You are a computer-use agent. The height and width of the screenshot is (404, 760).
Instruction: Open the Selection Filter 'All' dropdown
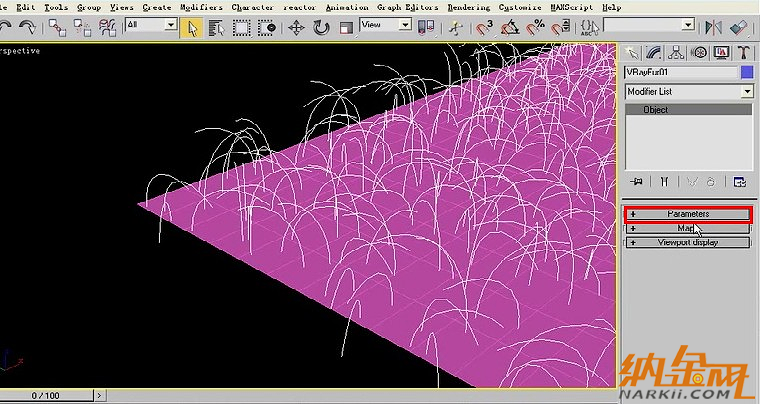click(151, 25)
